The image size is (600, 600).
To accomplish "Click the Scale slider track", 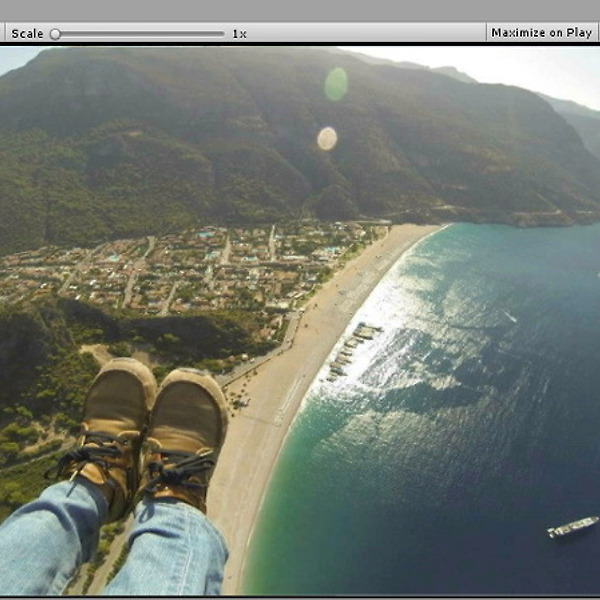I will 137,34.
